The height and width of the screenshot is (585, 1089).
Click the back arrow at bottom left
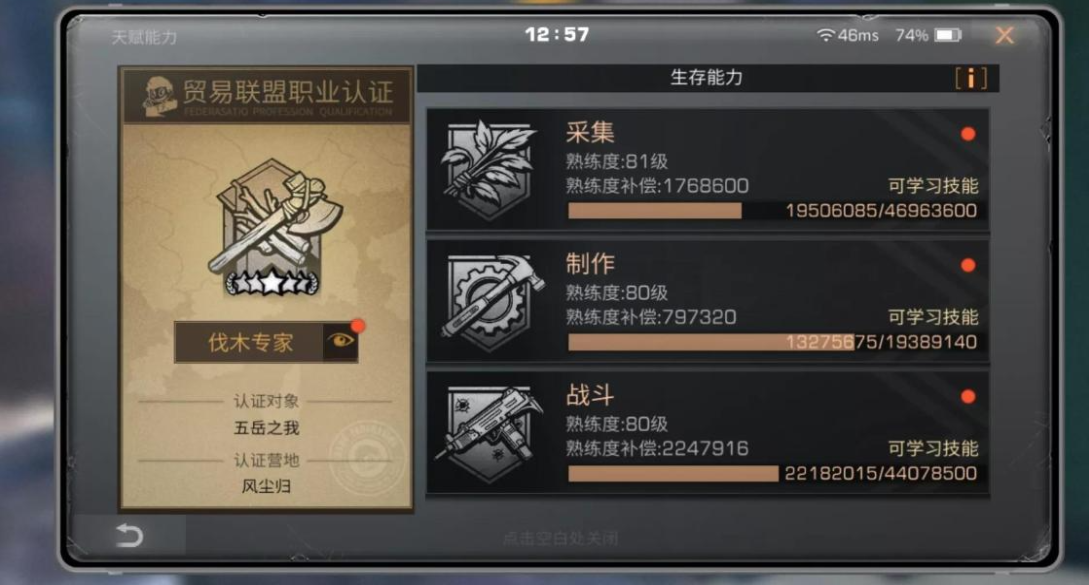(128, 536)
